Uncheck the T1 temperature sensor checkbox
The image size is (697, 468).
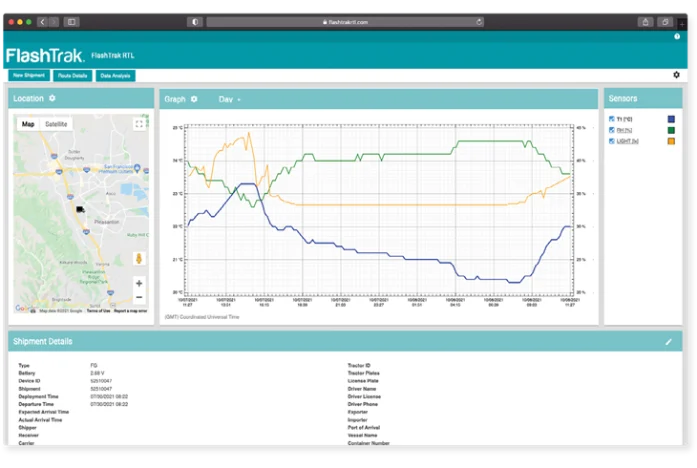coord(611,119)
